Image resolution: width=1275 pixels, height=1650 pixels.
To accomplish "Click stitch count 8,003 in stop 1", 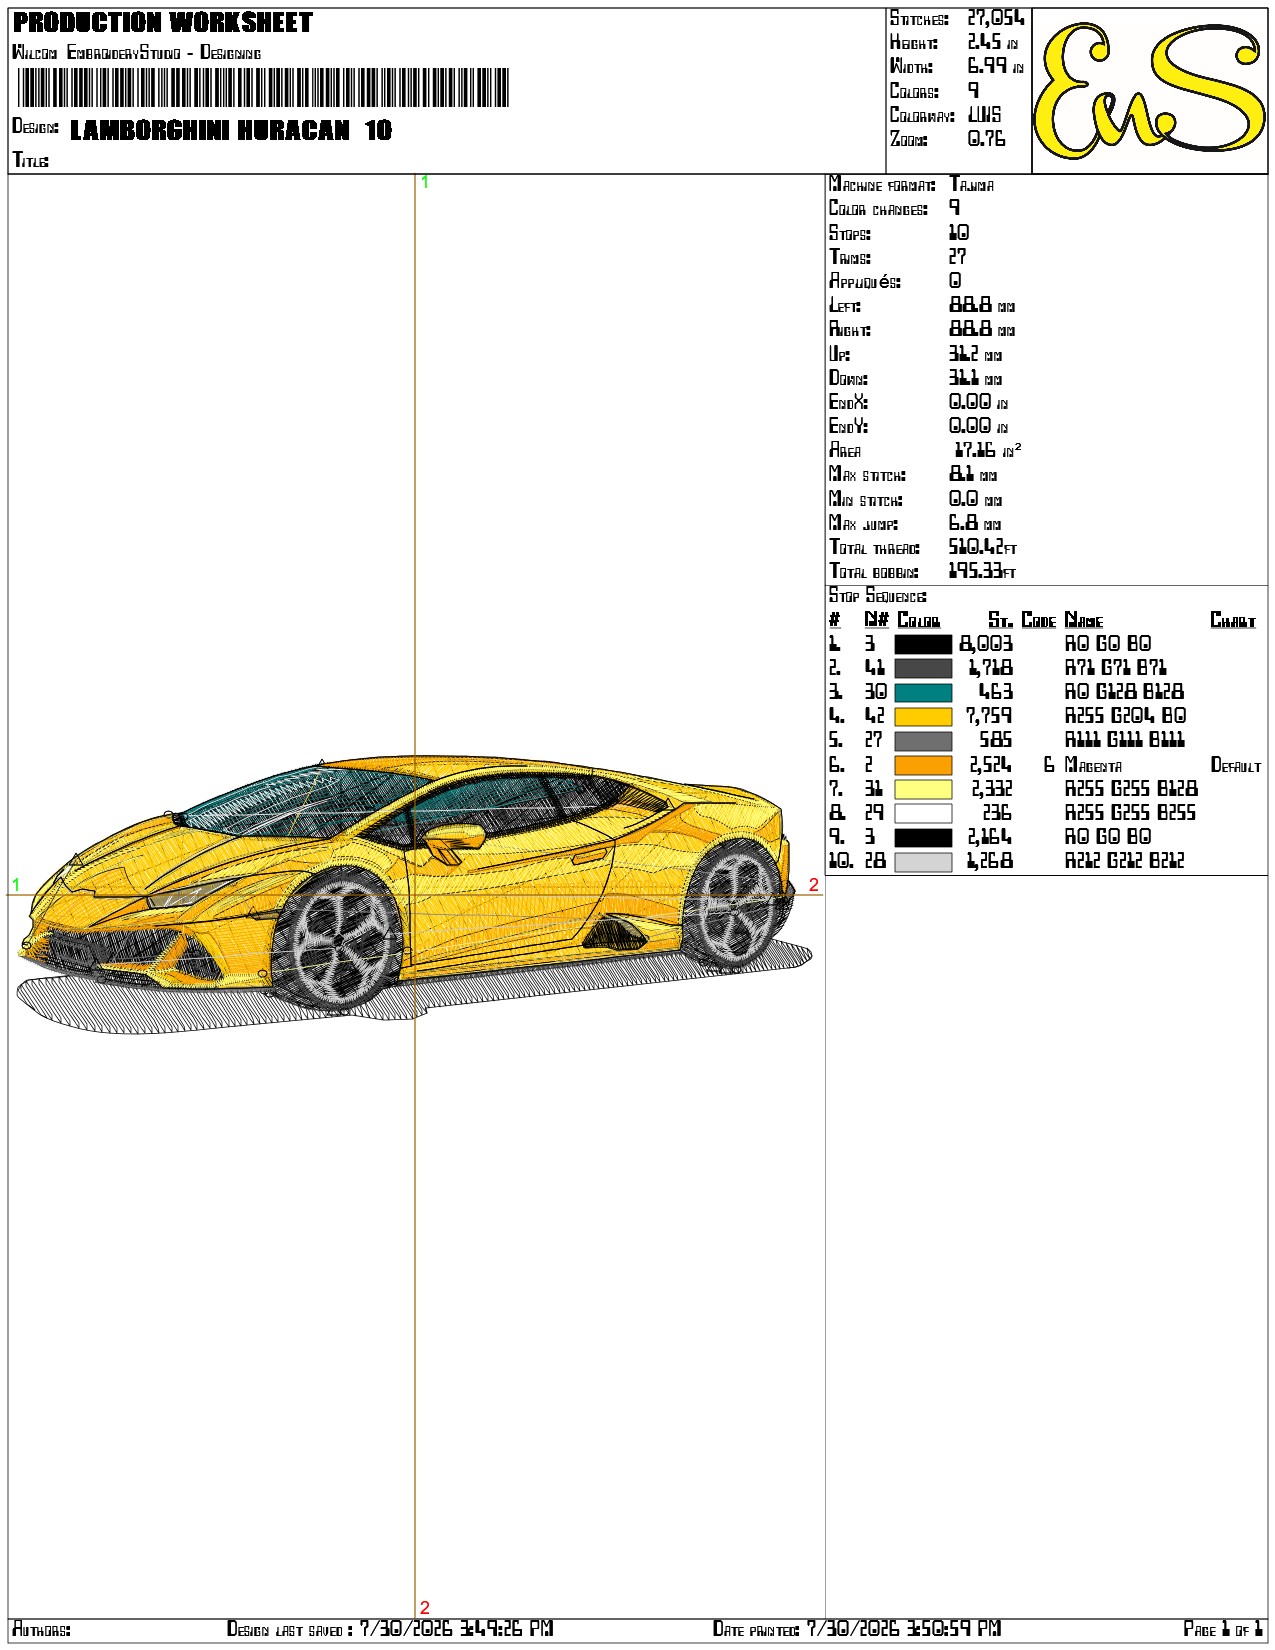I will tap(986, 644).
